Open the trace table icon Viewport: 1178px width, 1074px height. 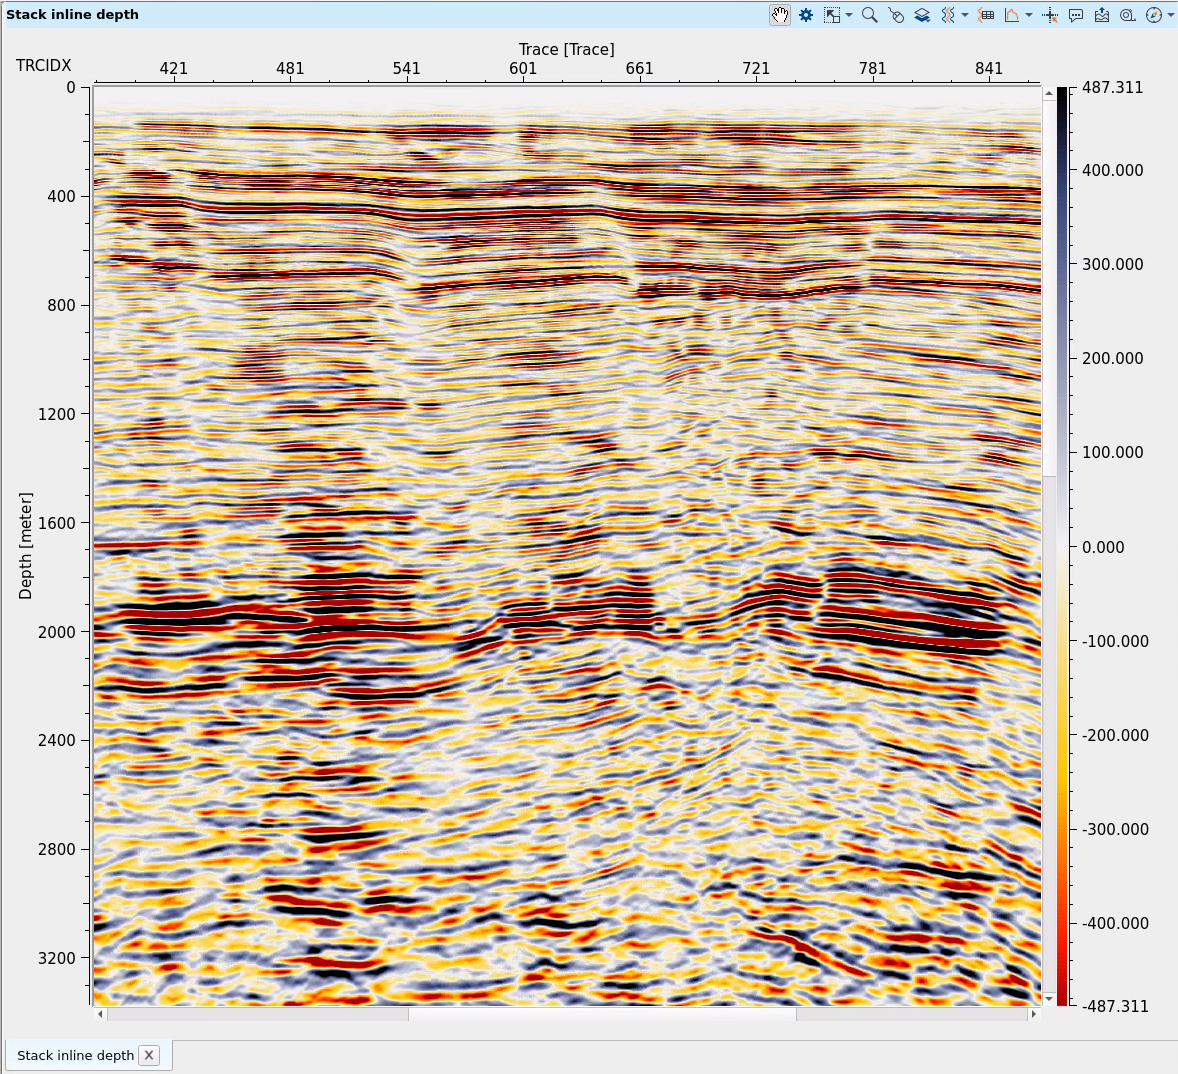(x=987, y=15)
